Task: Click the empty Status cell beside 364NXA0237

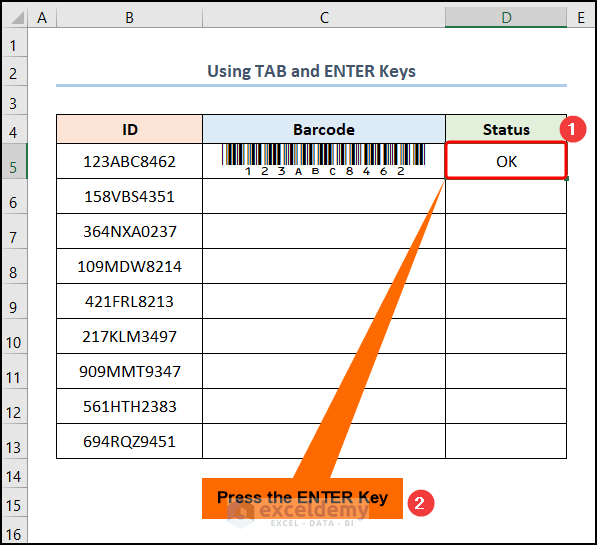Action: [x=506, y=231]
